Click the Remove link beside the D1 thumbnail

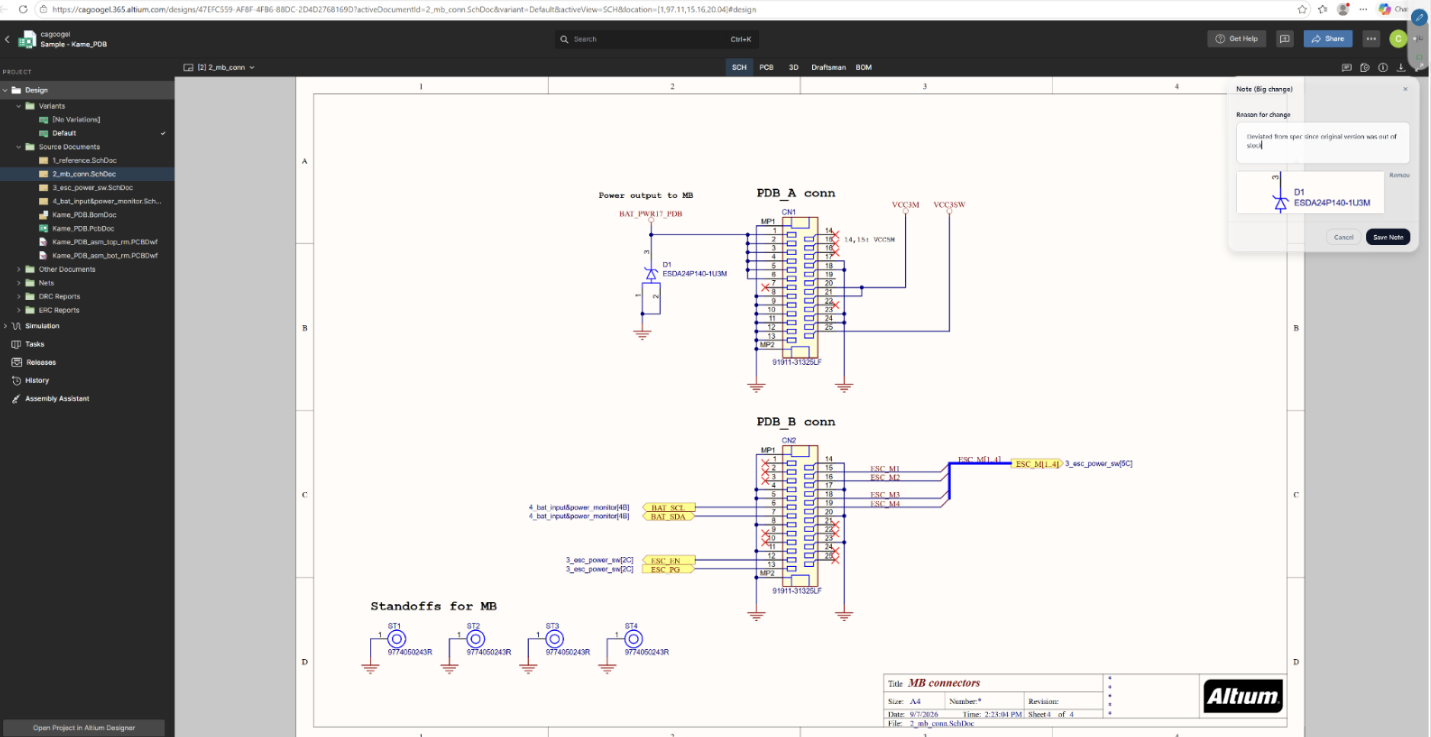pos(1399,175)
